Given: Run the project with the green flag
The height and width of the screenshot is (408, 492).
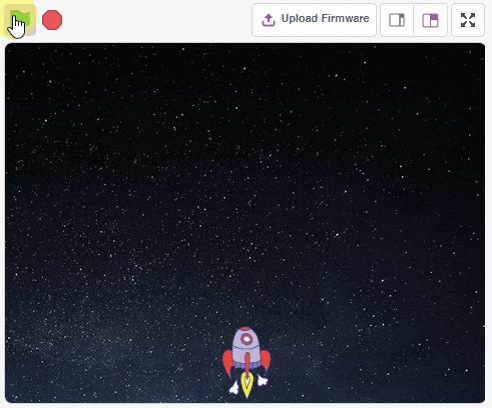Looking at the screenshot, I should pyautogui.click(x=20, y=19).
